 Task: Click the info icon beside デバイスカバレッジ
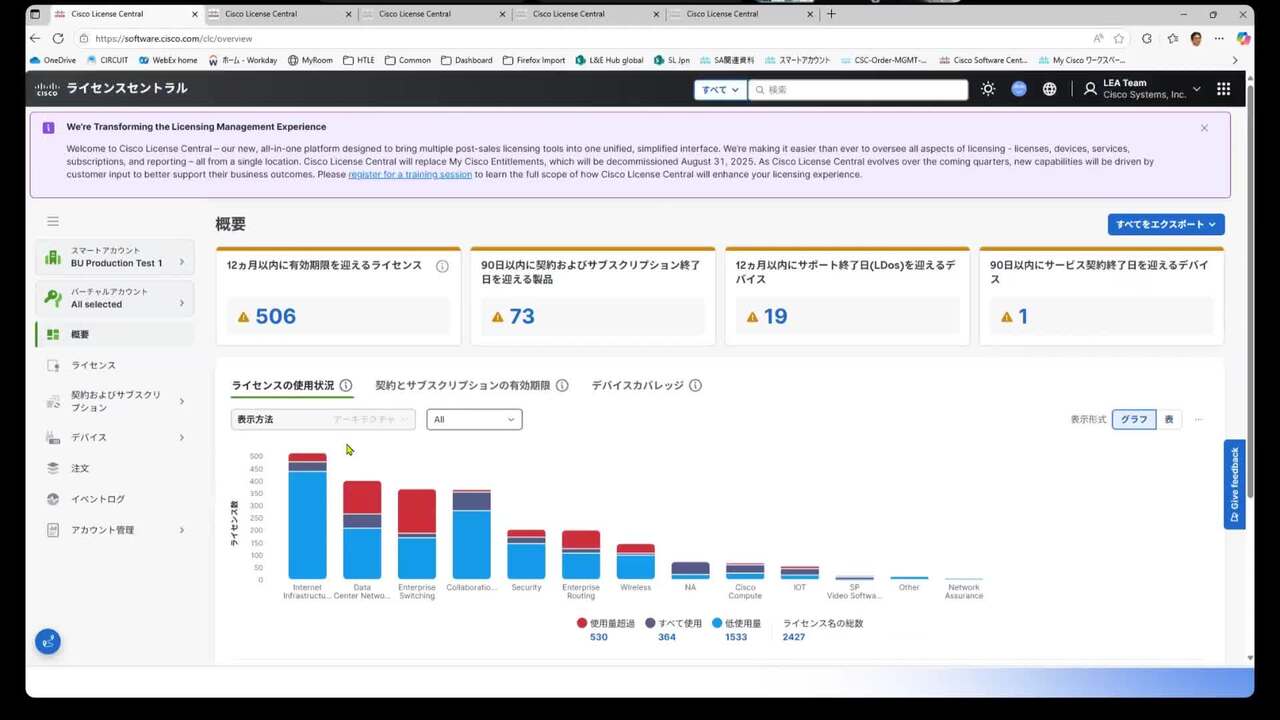[x=695, y=386]
